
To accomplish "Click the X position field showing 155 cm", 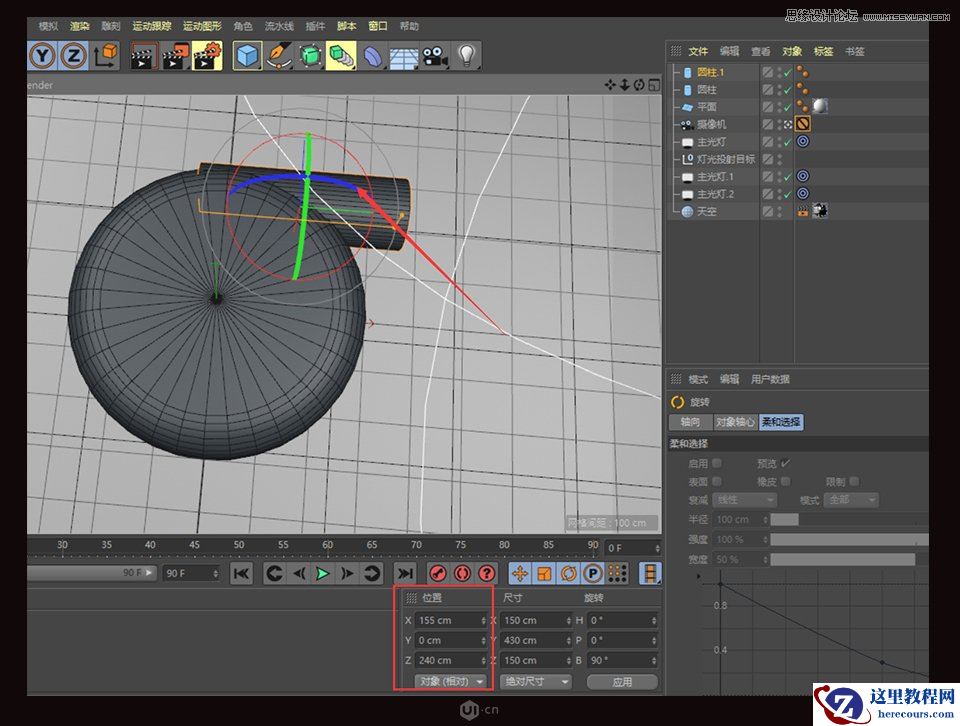I will click(448, 620).
